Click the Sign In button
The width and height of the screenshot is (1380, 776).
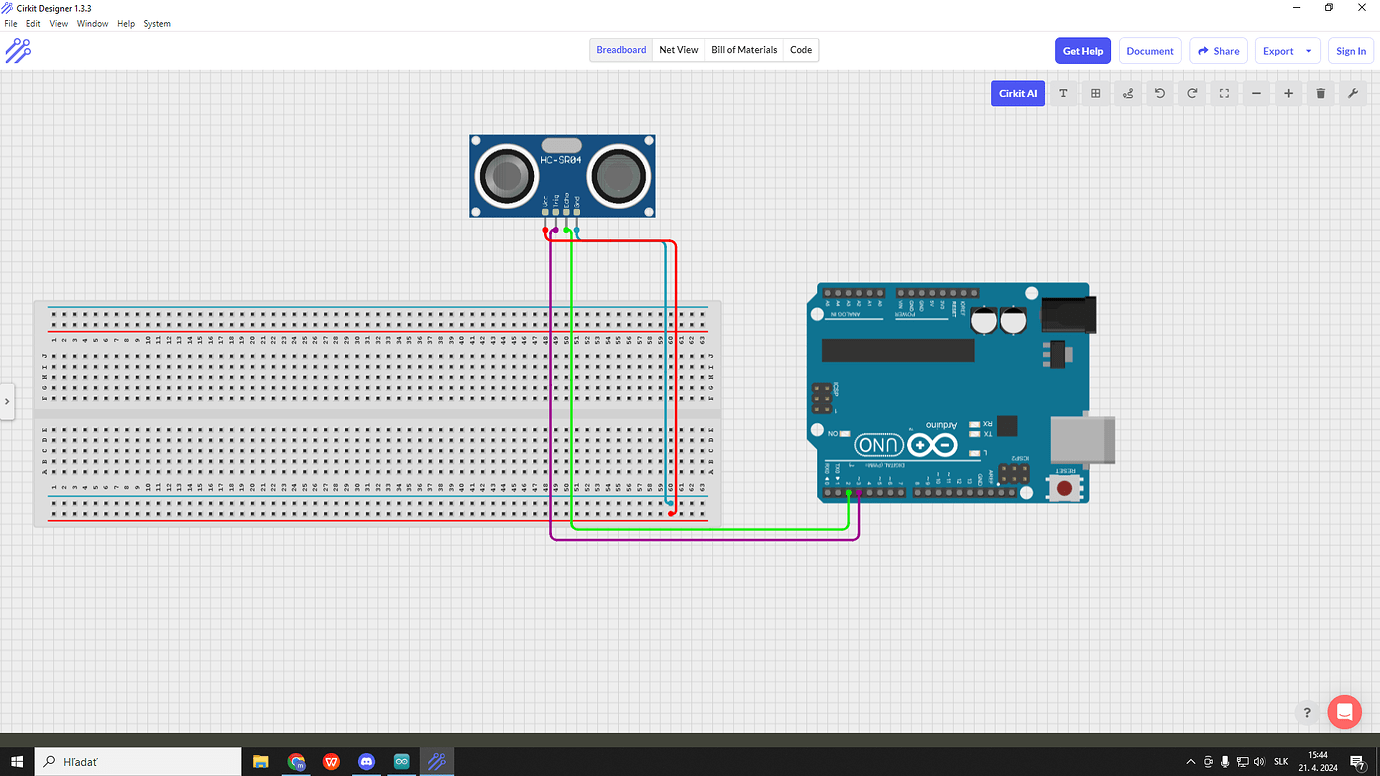pos(1351,50)
